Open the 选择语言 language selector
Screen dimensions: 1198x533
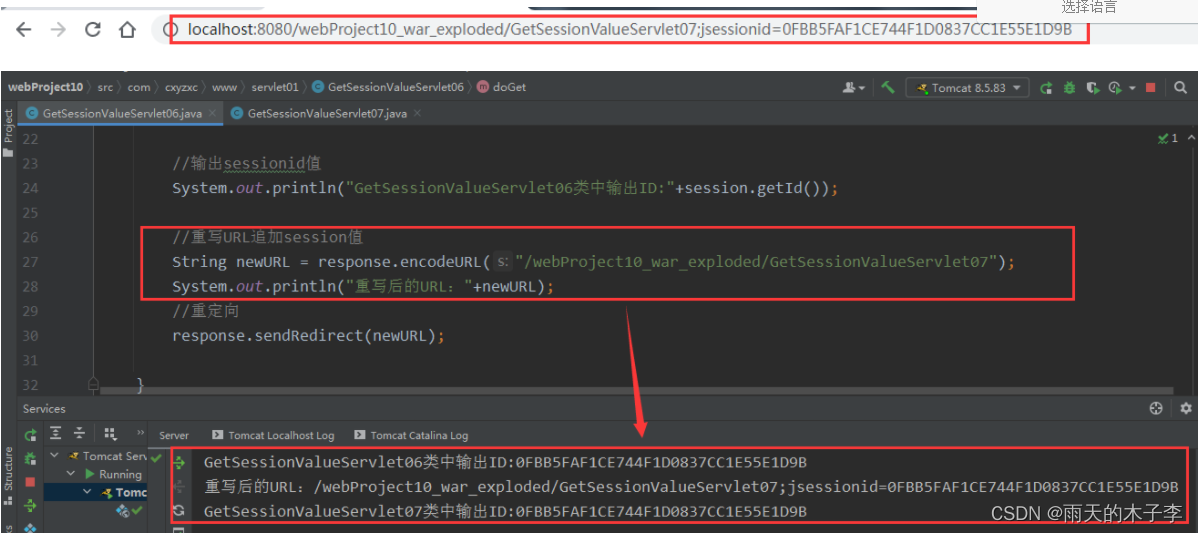click(1089, 8)
